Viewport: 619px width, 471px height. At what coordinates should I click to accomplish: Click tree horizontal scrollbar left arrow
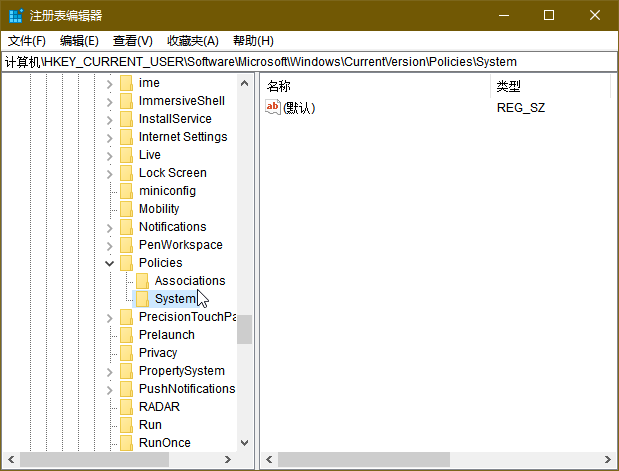(x=11, y=460)
